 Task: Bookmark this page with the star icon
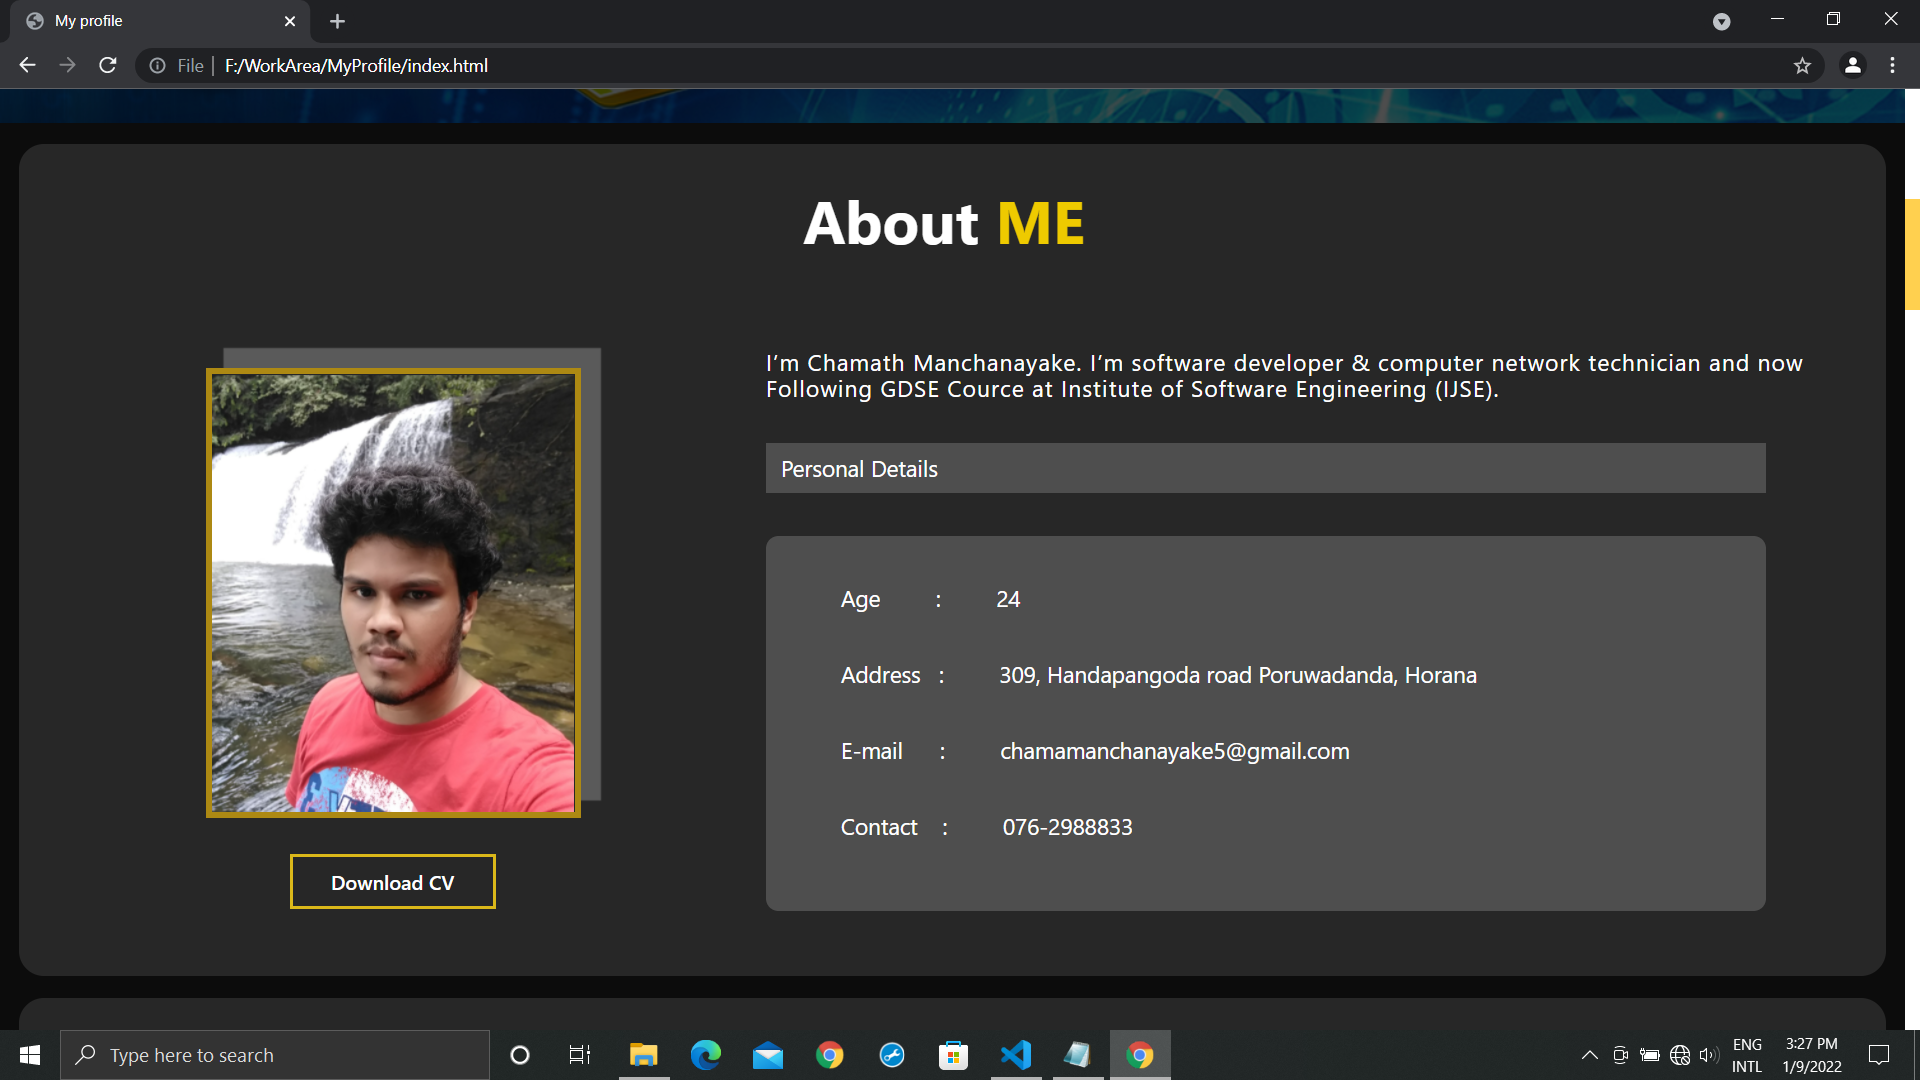(1802, 66)
